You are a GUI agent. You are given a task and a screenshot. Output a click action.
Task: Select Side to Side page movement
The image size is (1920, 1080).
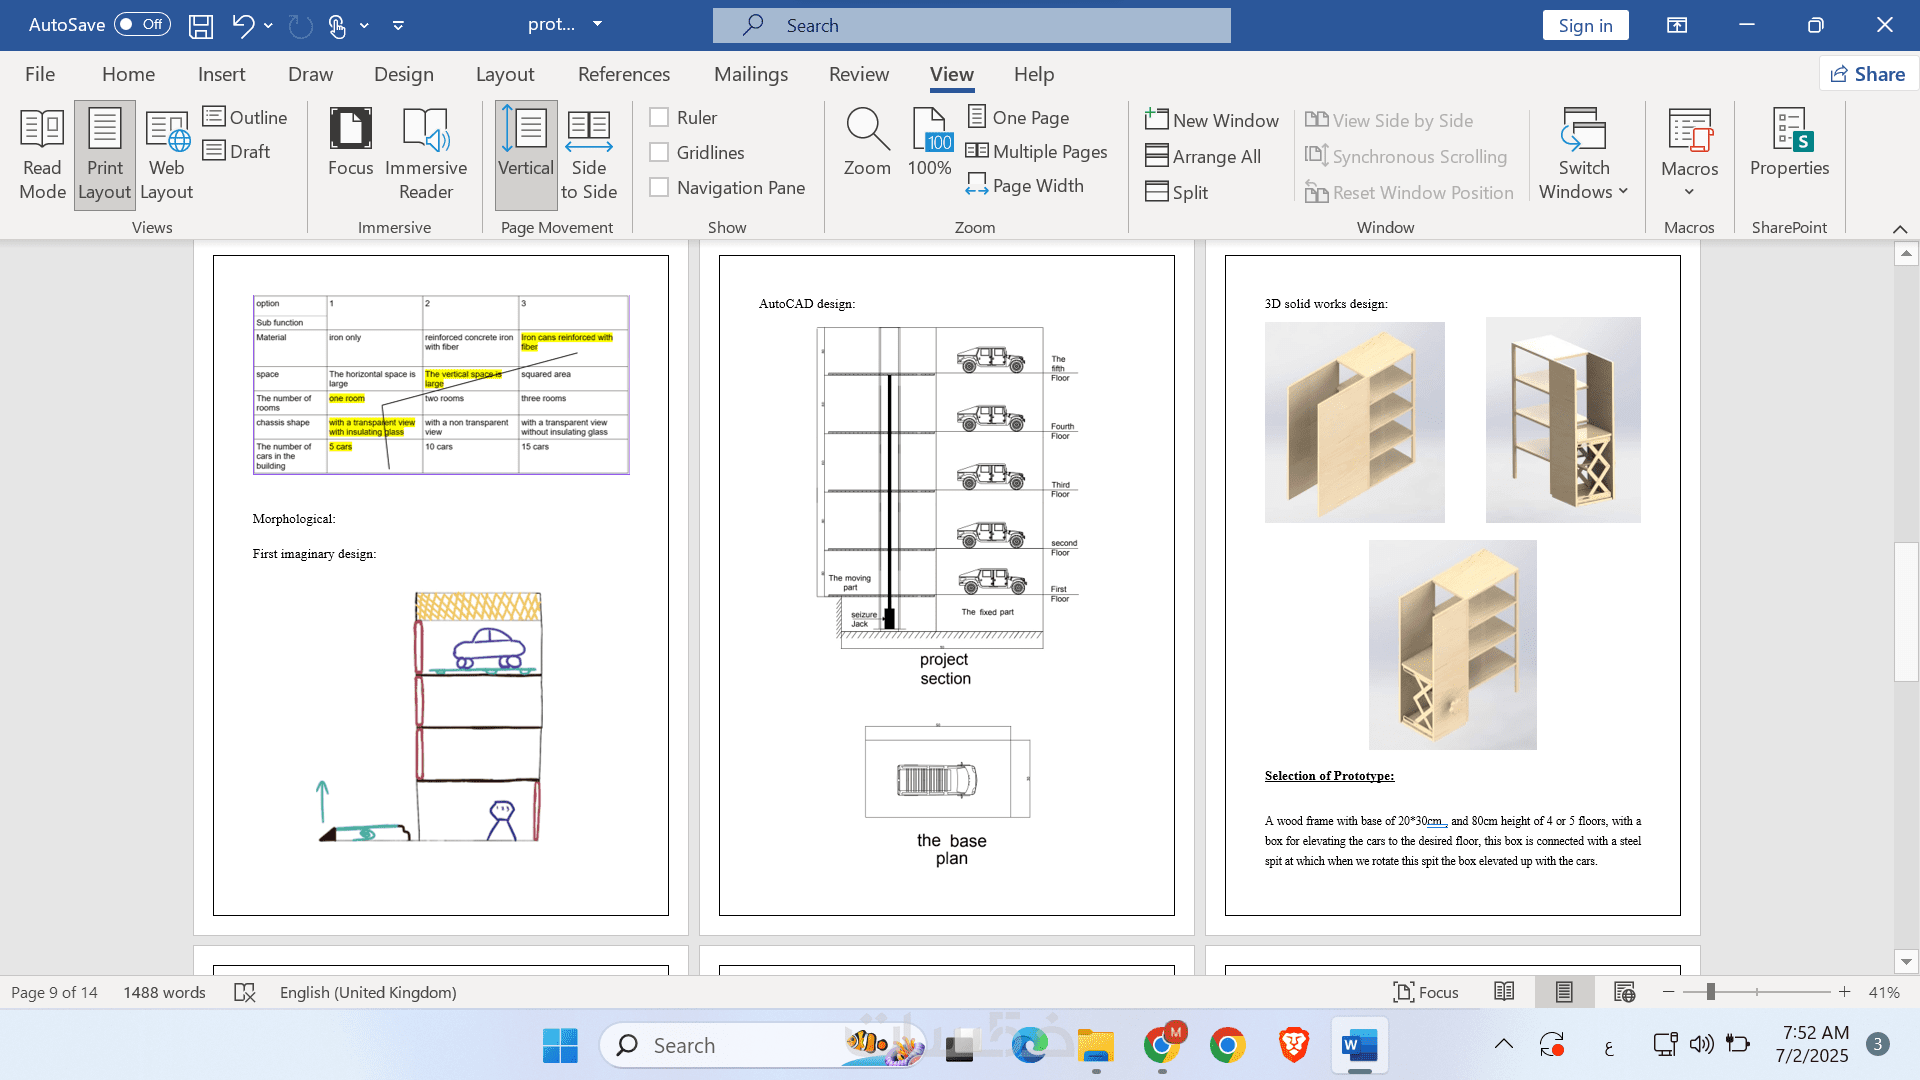click(588, 155)
